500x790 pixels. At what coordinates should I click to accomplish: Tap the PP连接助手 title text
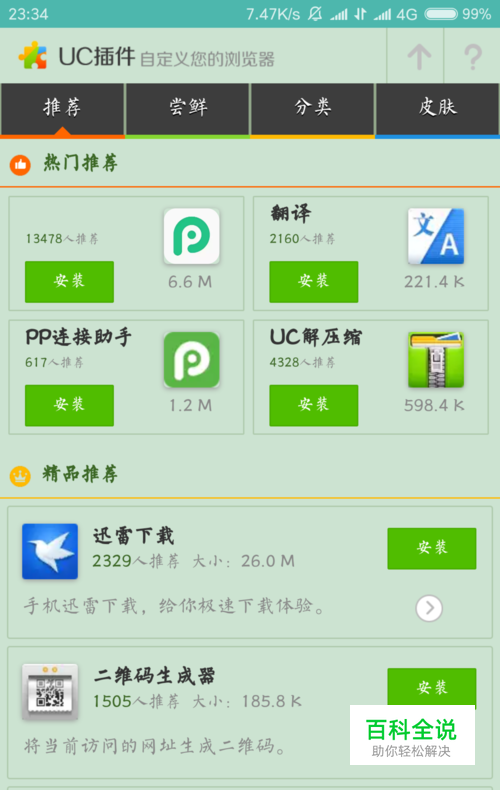point(79,337)
